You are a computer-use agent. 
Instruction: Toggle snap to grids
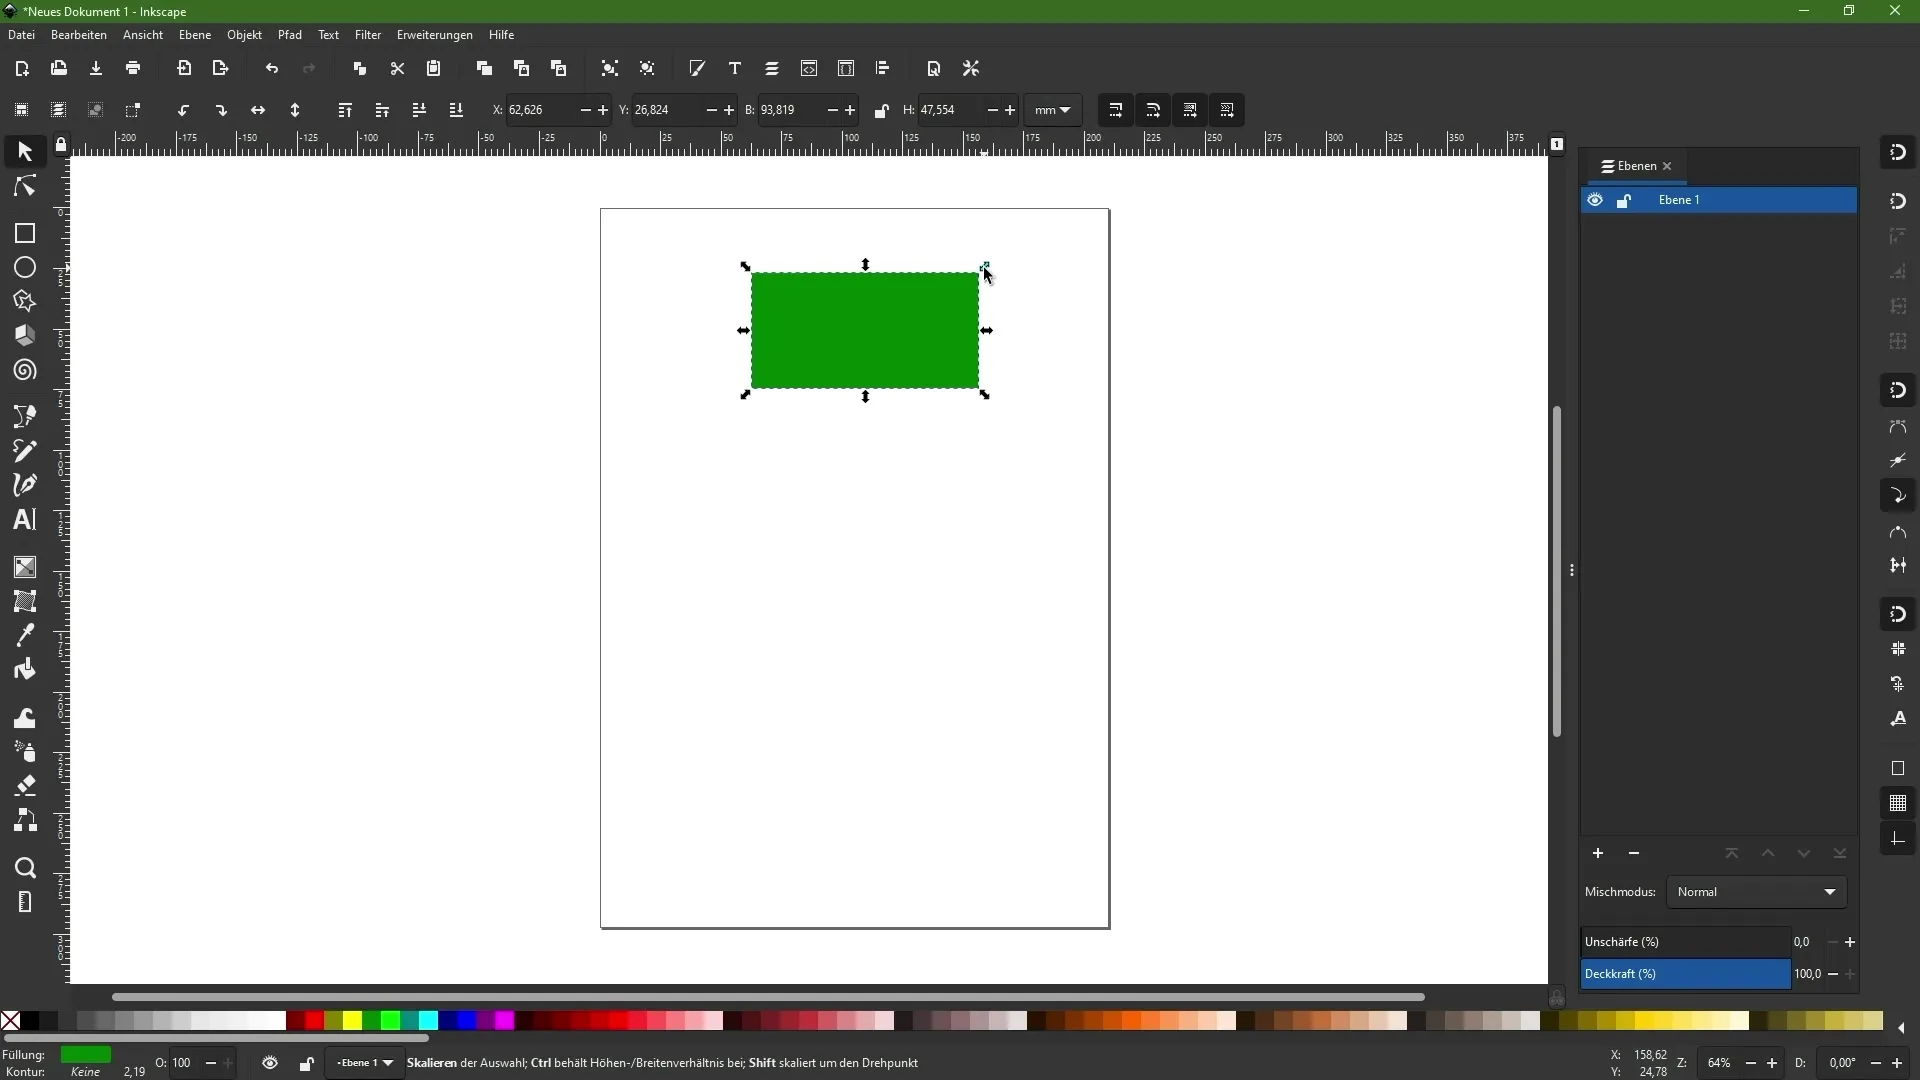pyautogui.click(x=1898, y=804)
